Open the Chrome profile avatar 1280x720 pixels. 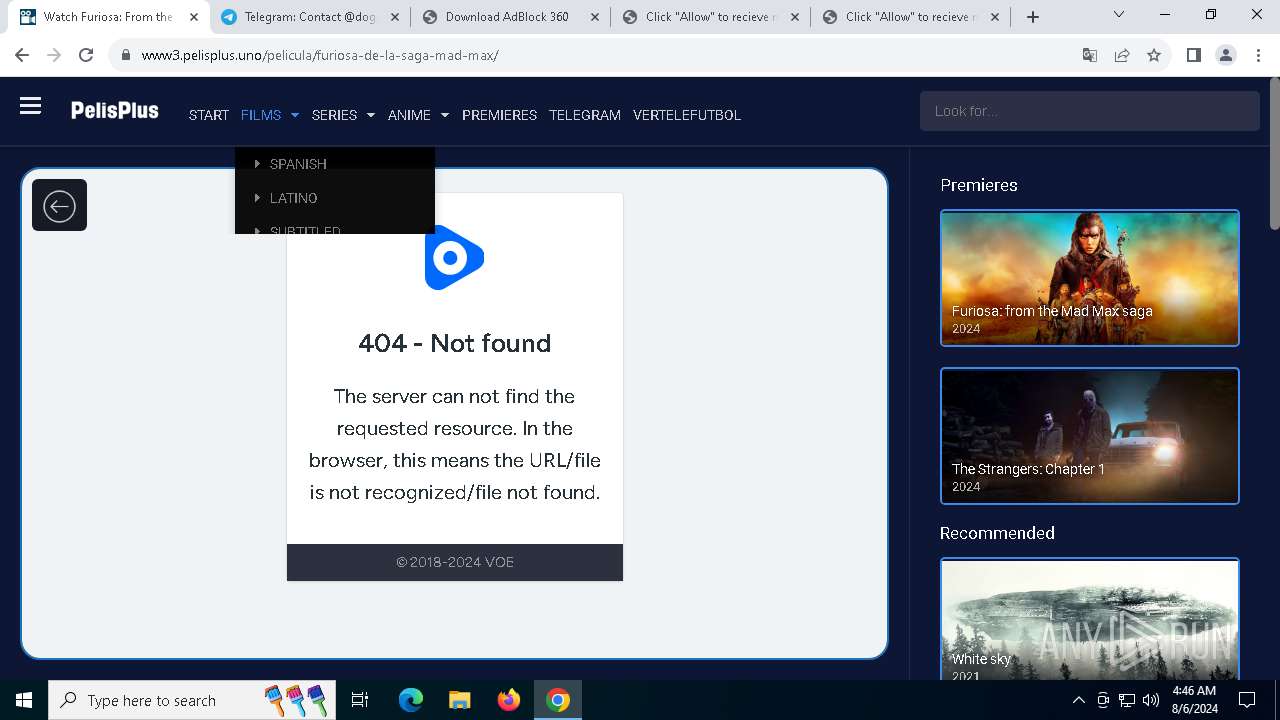pos(1226,55)
